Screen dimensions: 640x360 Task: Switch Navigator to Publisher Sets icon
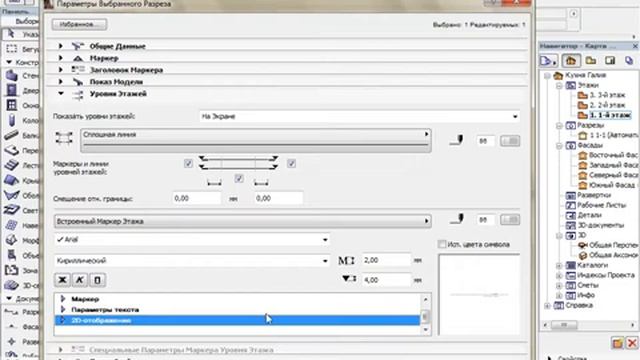coord(629,61)
